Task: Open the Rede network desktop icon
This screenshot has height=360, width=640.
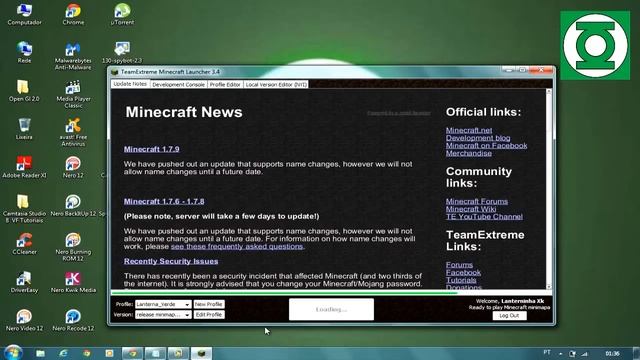Action: click(x=24, y=52)
